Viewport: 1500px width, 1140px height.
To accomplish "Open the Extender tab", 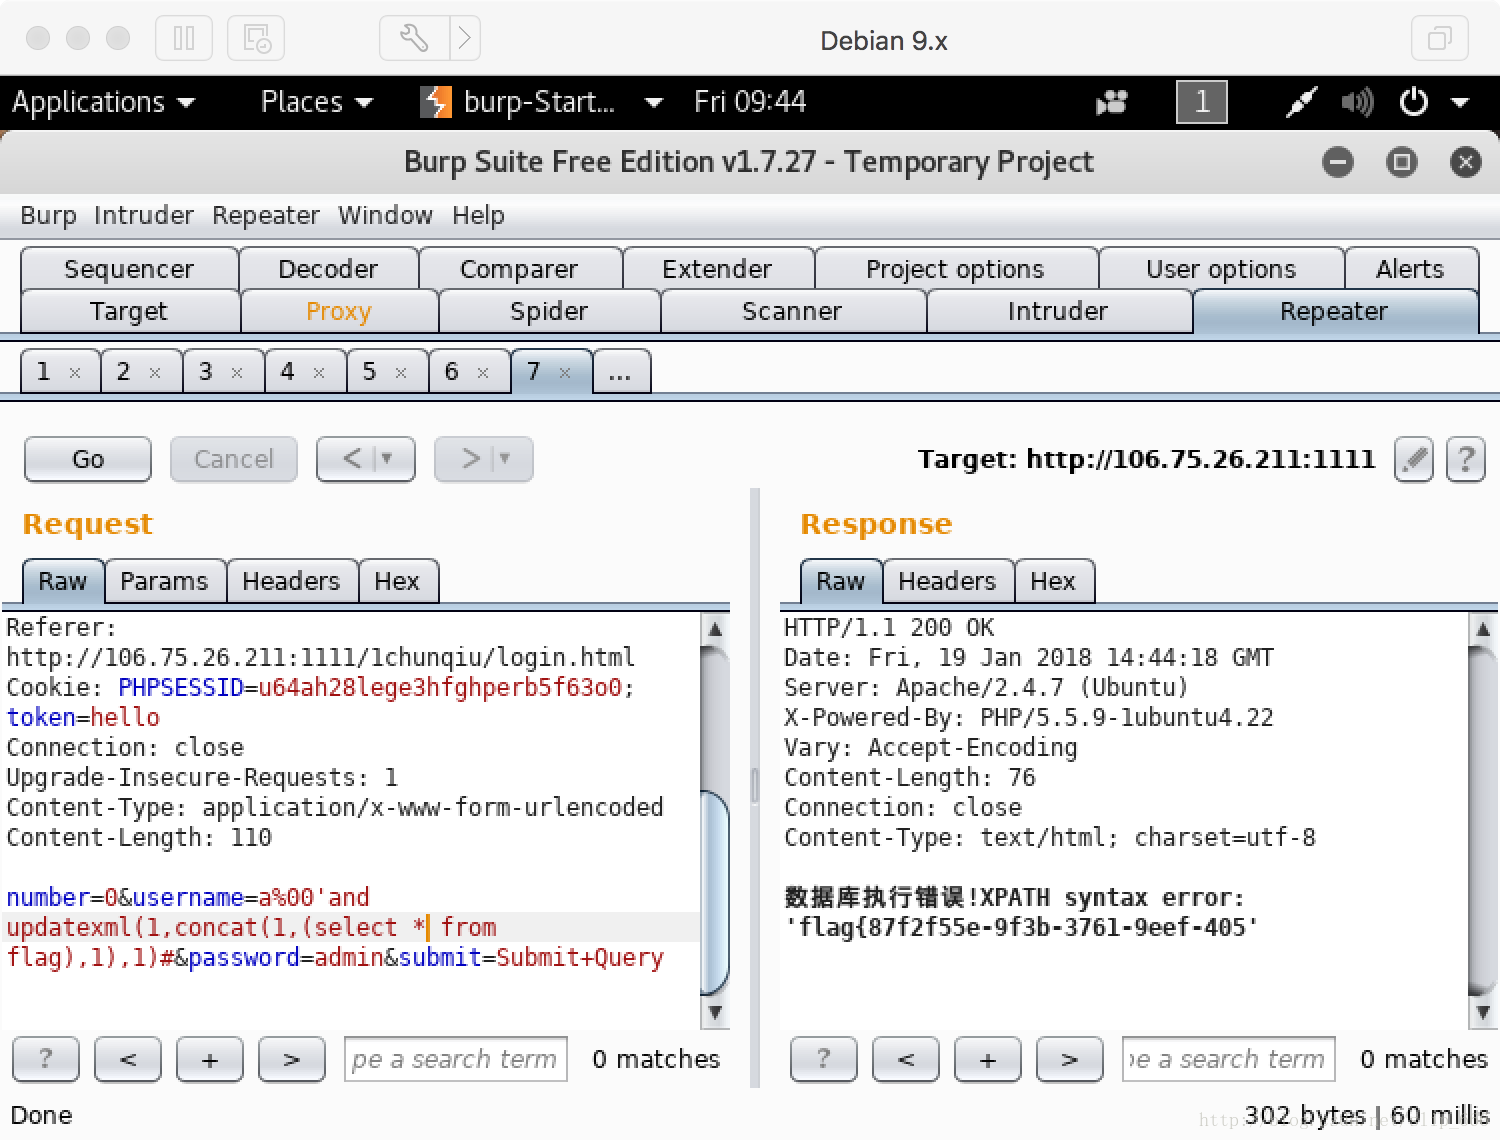I will click(x=717, y=269).
